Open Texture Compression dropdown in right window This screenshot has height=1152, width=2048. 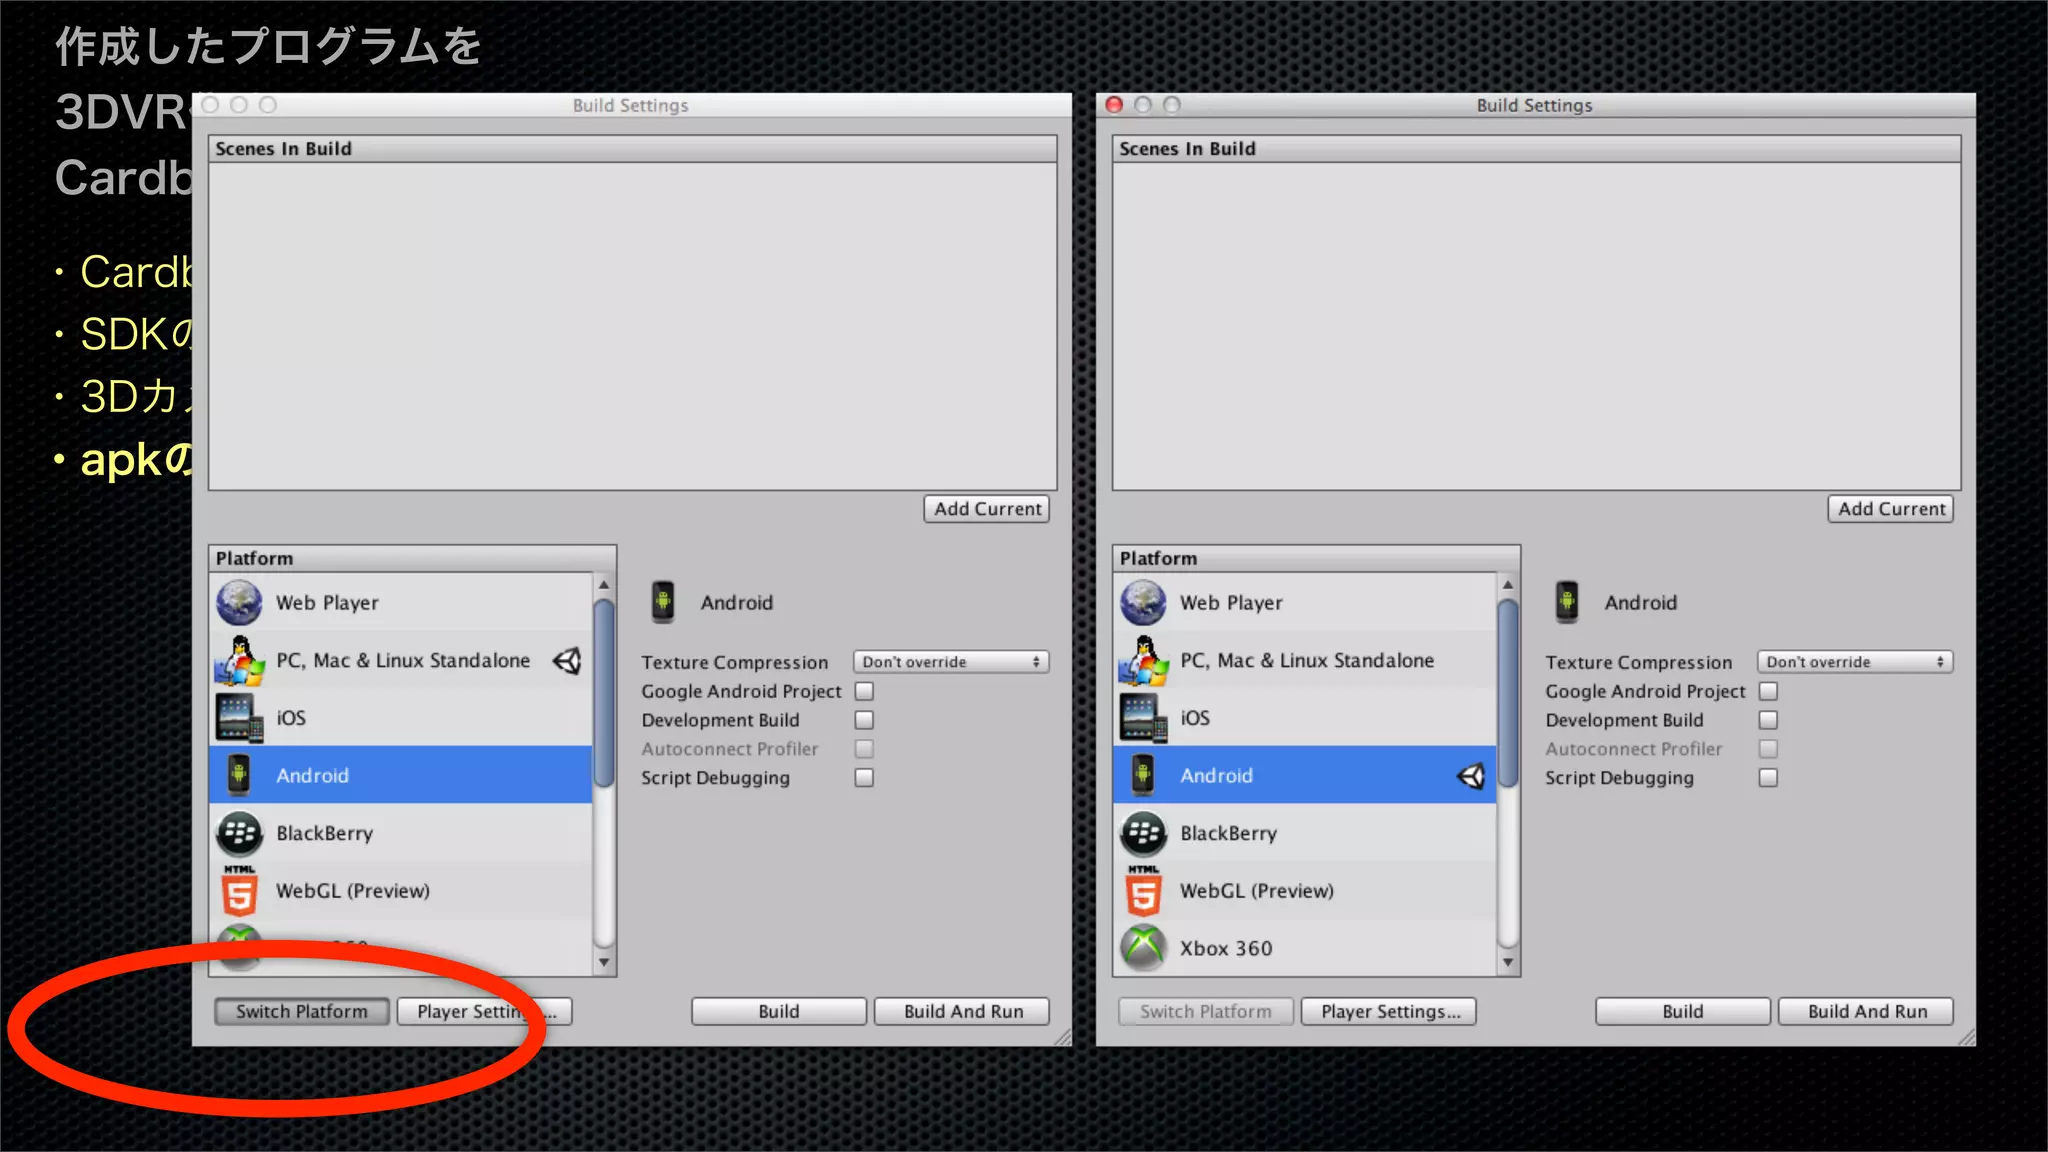1854,662
